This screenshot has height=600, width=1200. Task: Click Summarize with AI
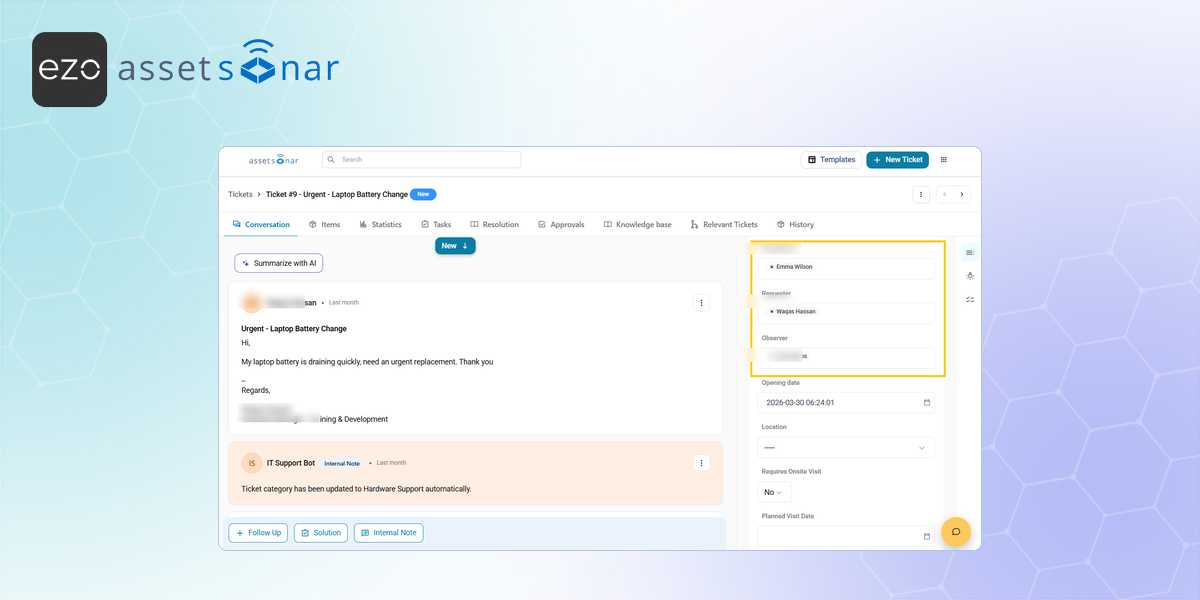(x=279, y=263)
